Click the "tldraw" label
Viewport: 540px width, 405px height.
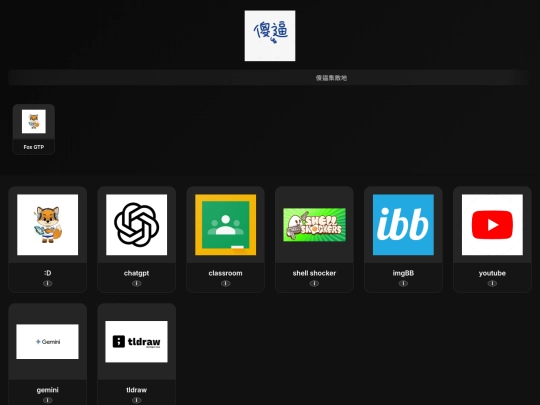136,390
